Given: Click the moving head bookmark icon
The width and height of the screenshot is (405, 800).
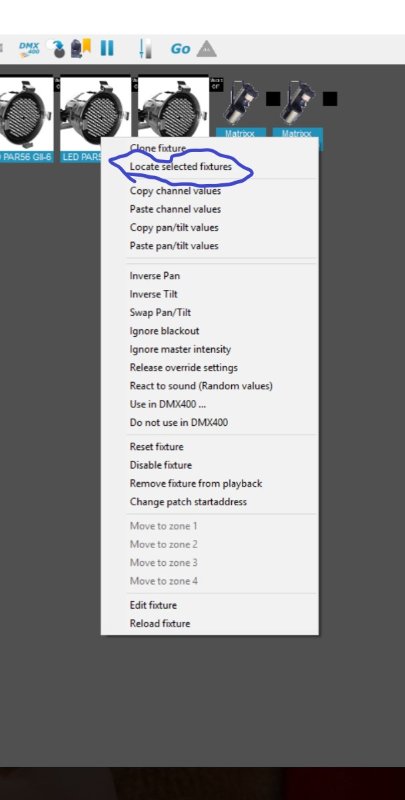Looking at the screenshot, I should 80,48.
